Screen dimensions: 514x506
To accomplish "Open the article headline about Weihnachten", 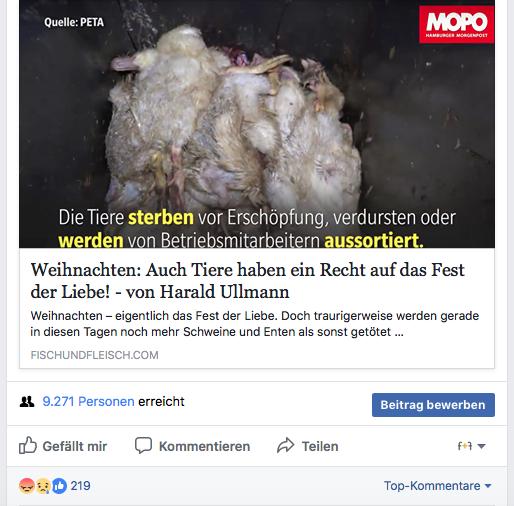I will (x=247, y=281).
